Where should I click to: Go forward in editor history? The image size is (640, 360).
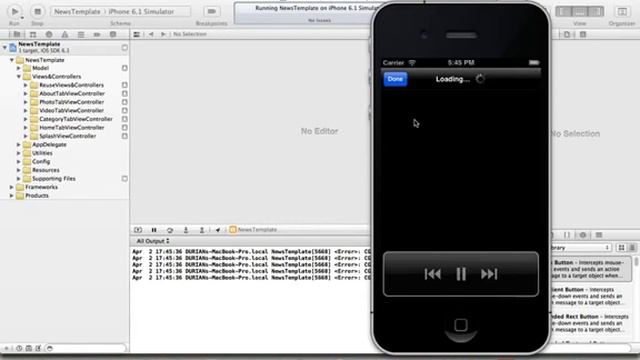[163, 34]
